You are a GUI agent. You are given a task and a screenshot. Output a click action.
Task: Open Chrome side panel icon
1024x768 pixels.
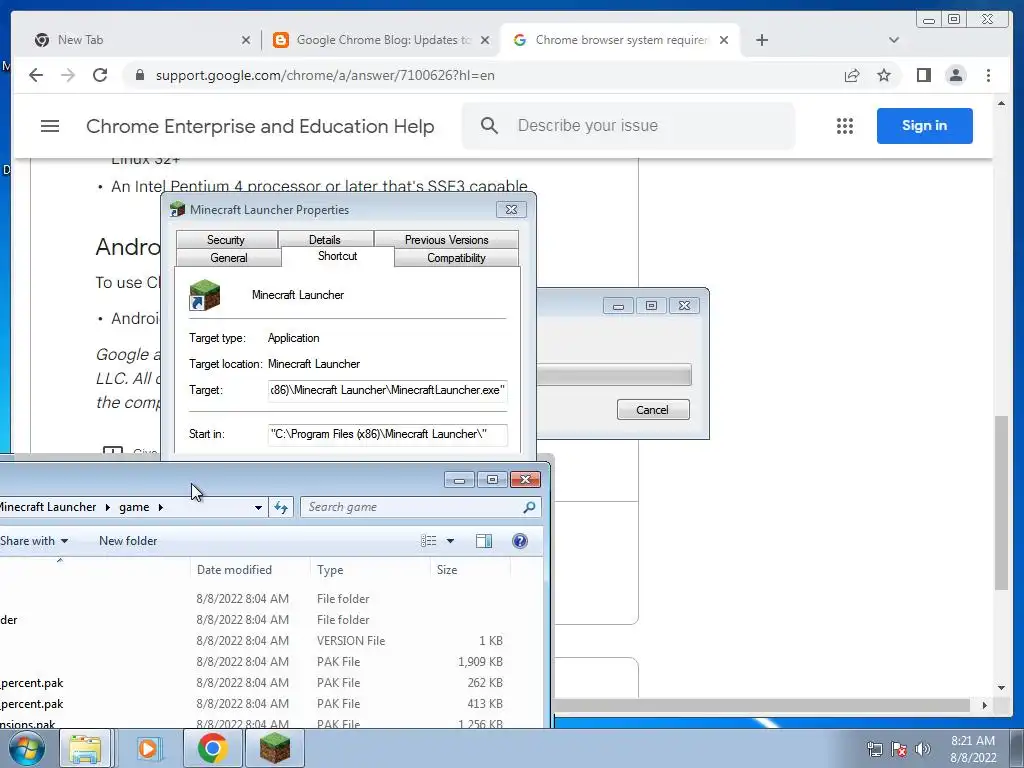point(923,75)
